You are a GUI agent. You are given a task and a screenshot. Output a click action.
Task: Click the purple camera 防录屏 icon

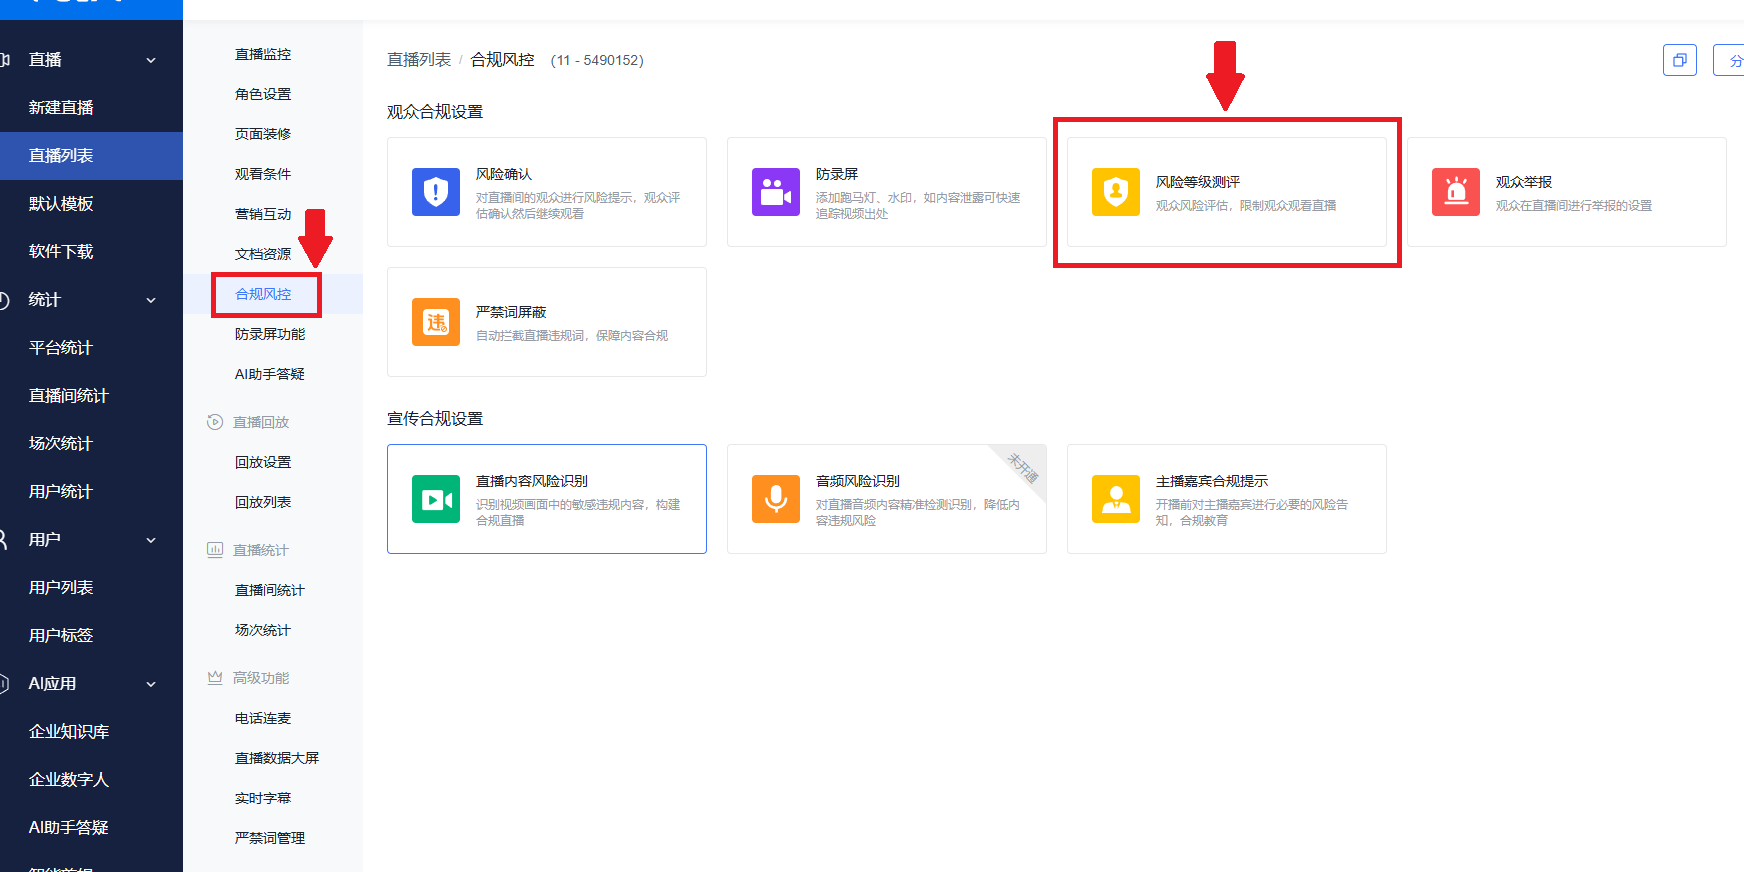click(776, 192)
